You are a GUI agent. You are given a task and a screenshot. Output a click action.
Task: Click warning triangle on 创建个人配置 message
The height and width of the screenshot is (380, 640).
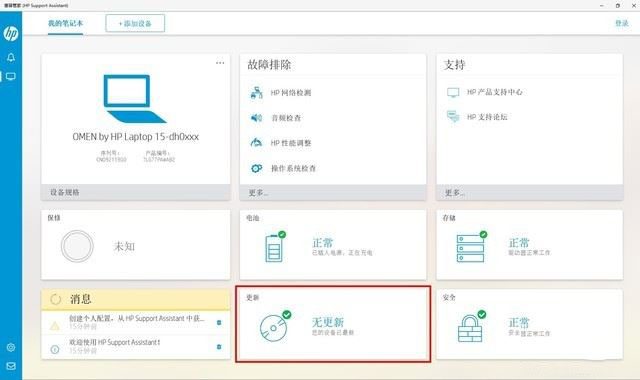click(55, 326)
